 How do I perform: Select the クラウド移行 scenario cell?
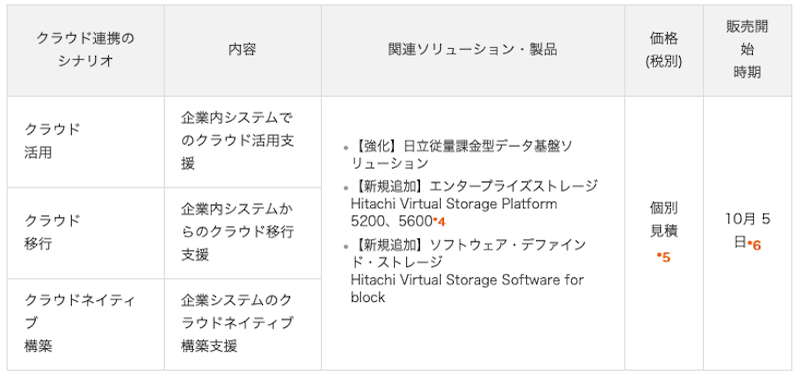86,233
